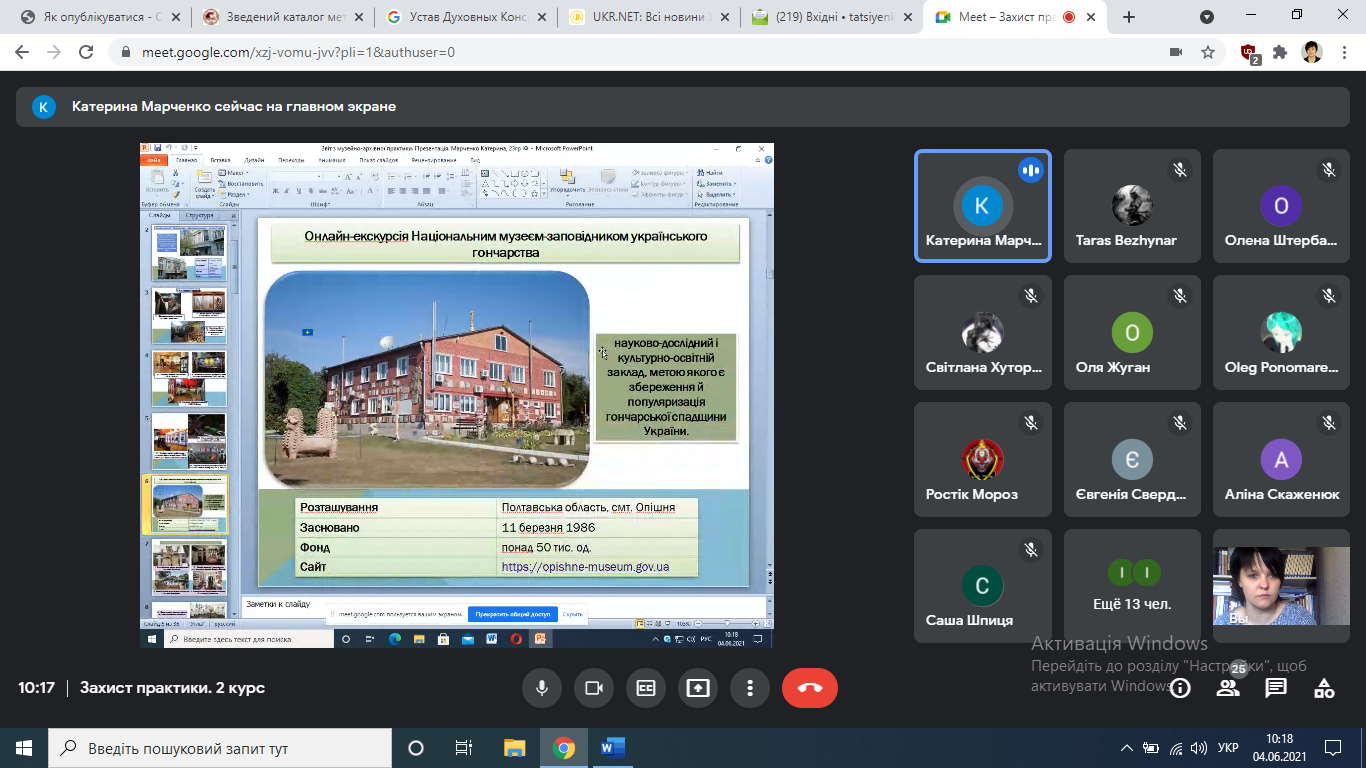Open the "Выделить" dropdown in PowerPoint
Viewport: 1366px width, 768px height.
click(717, 194)
